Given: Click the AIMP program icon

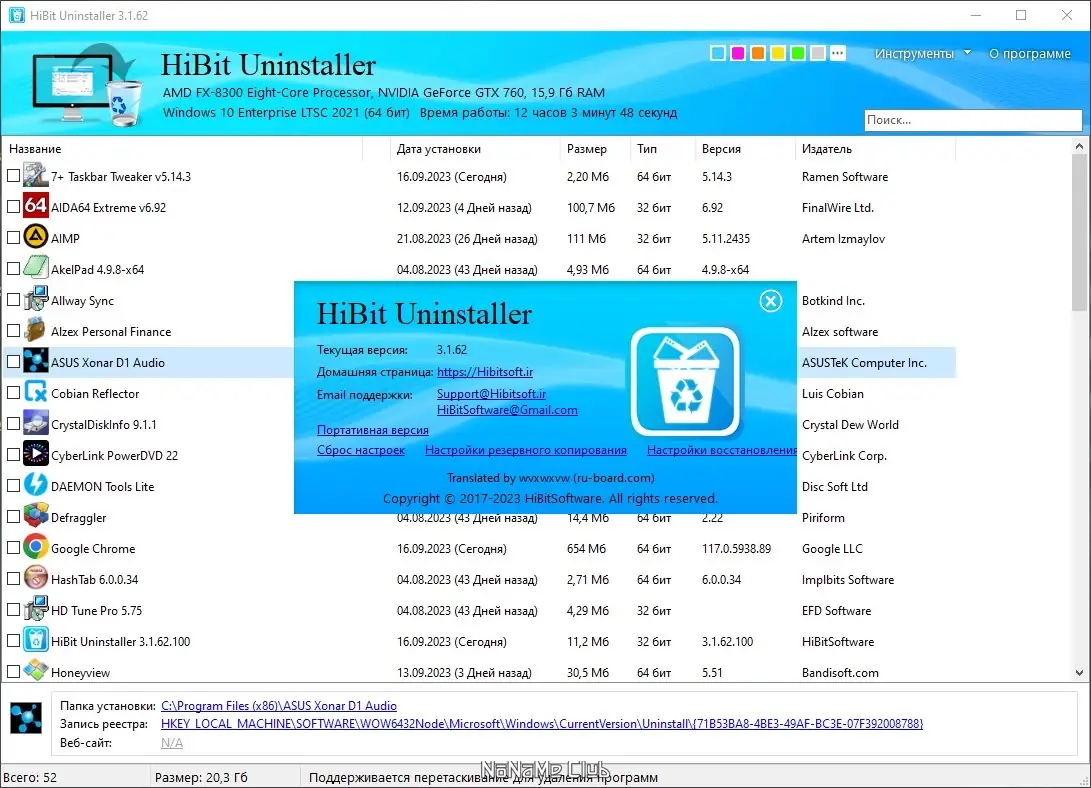Looking at the screenshot, I should tap(35, 238).
